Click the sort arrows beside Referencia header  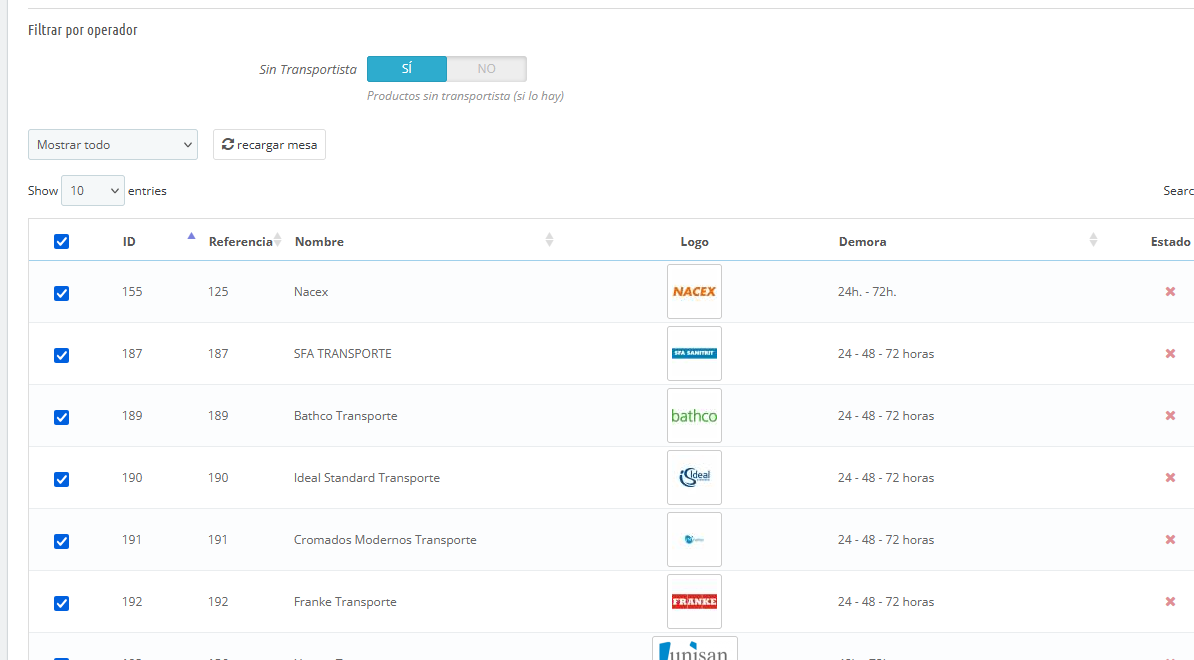click(278, 241)
